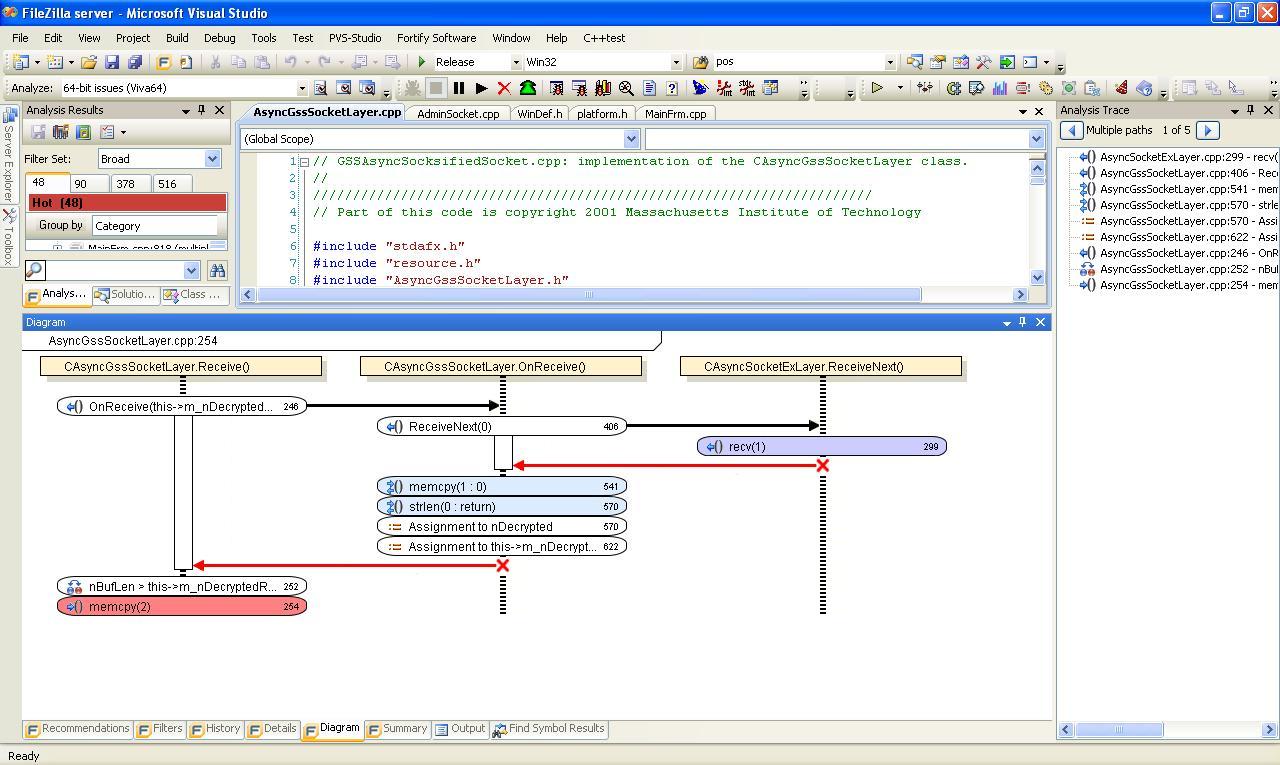
Task: Select the 48 issues tab
Action: (x=46, y=183)
